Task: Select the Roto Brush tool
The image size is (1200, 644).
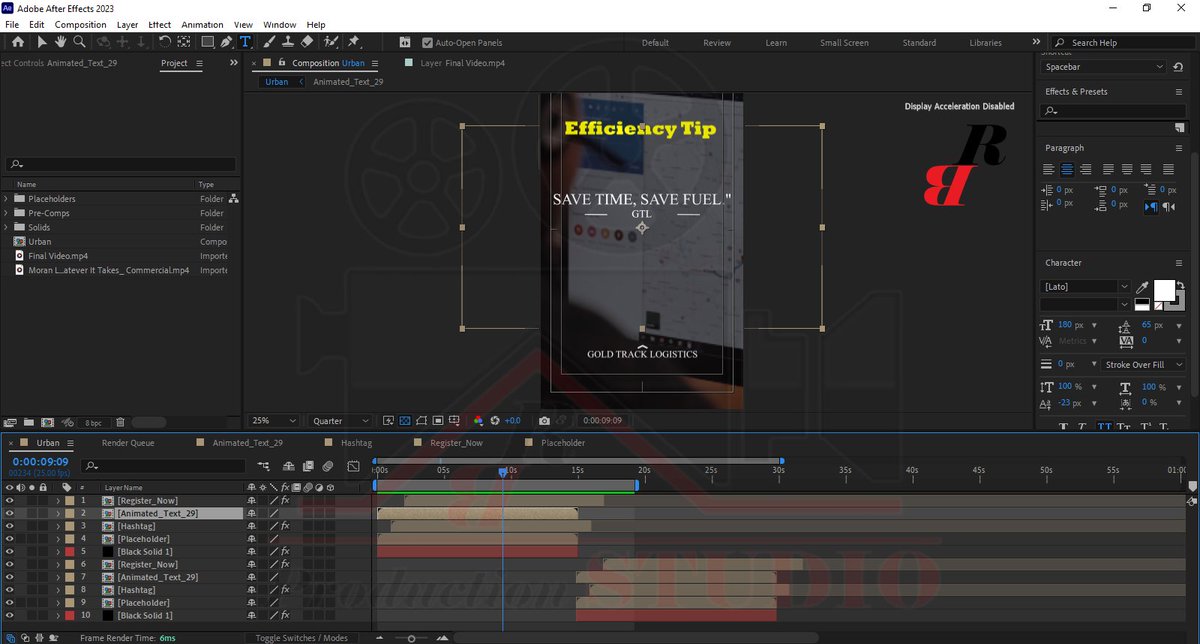Action: (x=331, y=42)
